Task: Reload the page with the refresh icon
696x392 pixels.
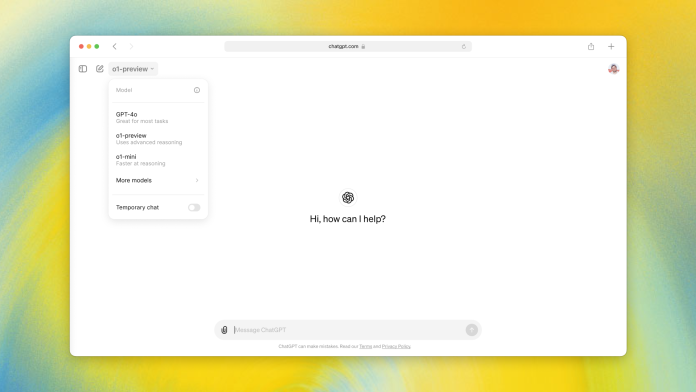Action: click(464, 46)
